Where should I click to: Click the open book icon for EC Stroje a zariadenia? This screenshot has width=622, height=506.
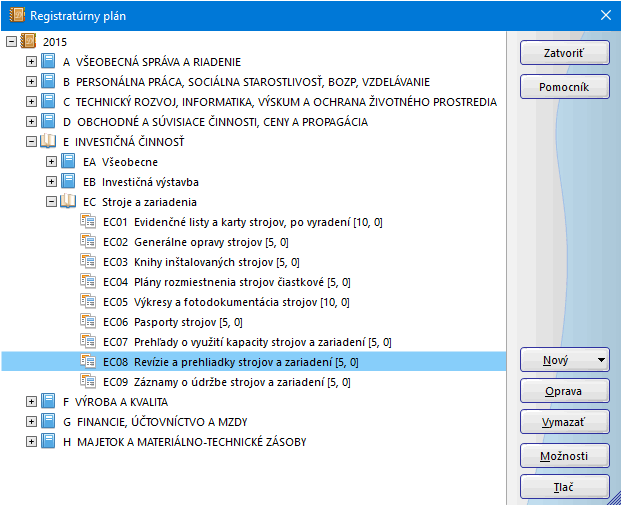point(68,202)
